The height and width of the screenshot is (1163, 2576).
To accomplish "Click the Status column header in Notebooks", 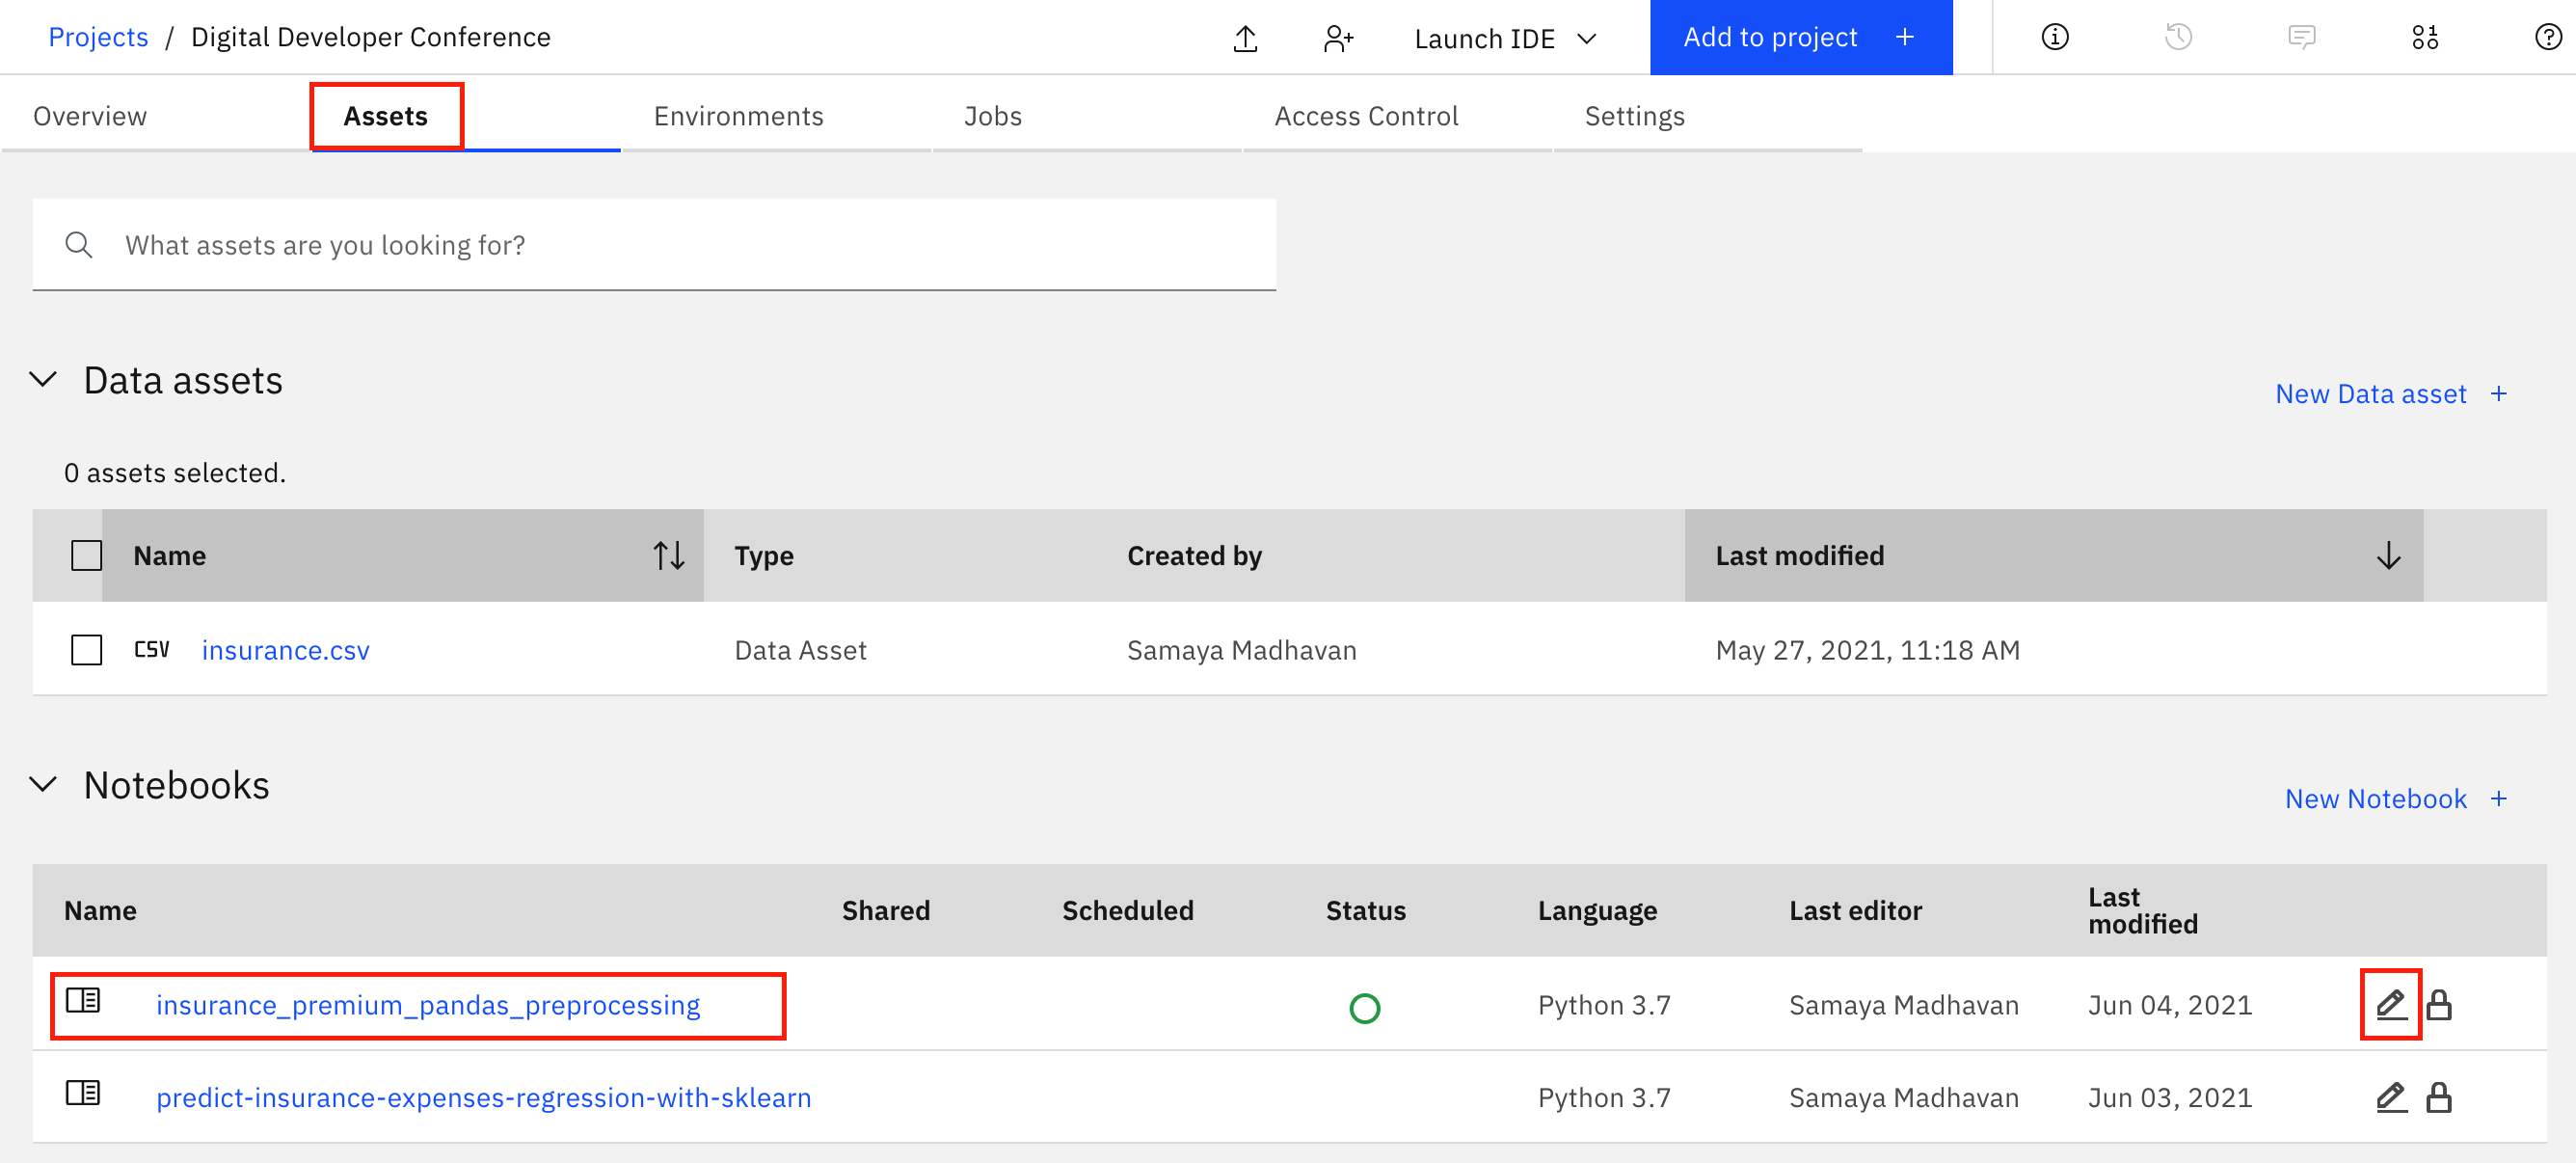I will [x=1365, y=910].
